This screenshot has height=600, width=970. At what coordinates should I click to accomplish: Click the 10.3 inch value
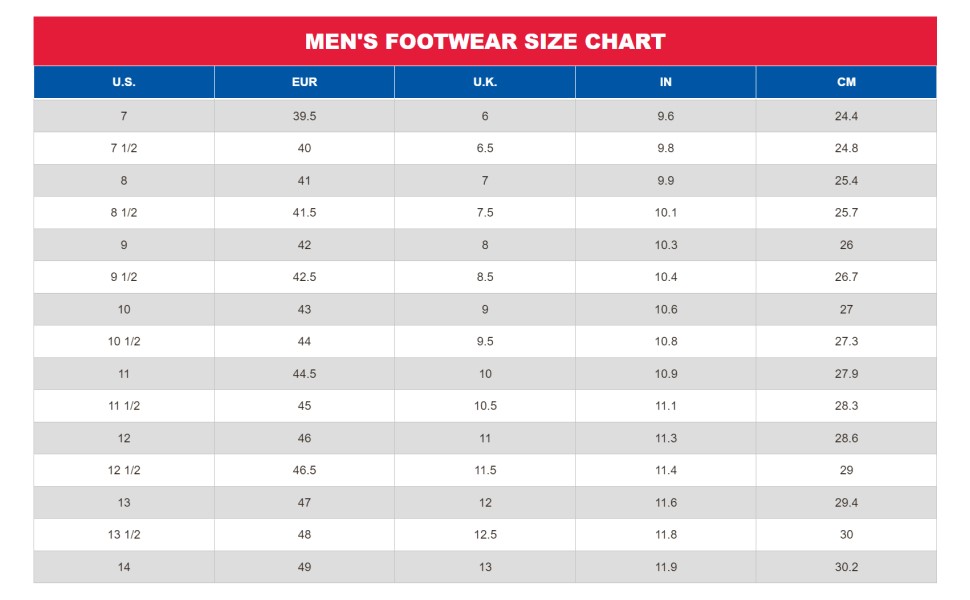pos(666,245)
